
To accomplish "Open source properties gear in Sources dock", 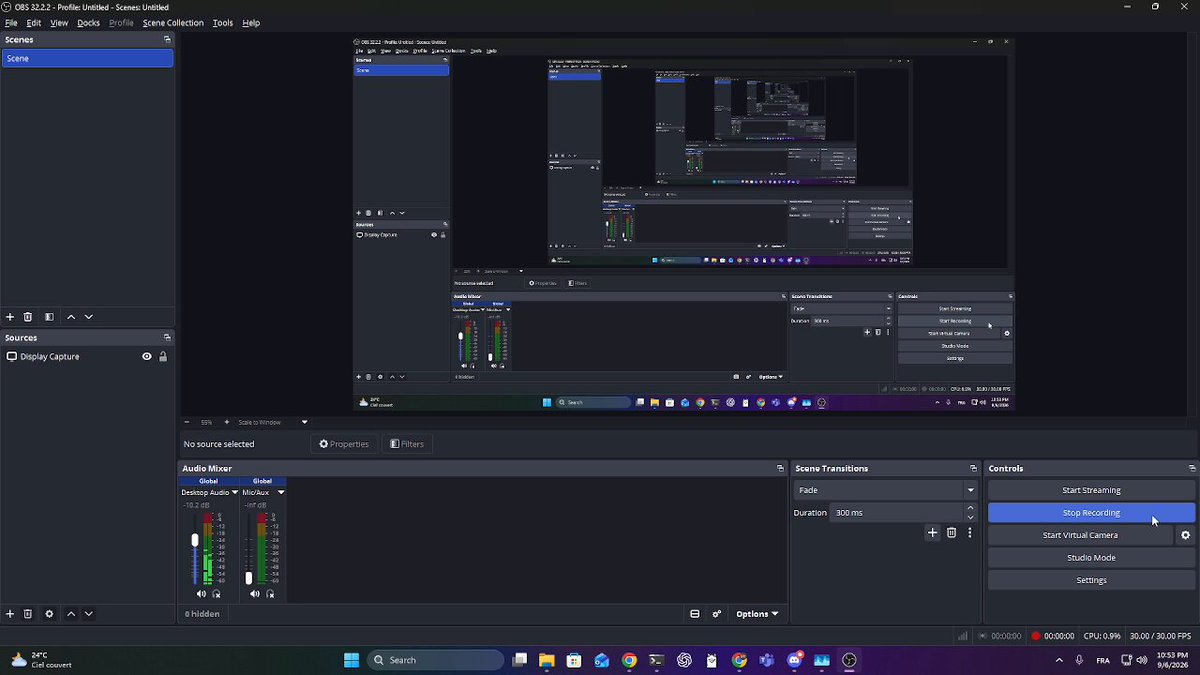I will coord(49,614).
